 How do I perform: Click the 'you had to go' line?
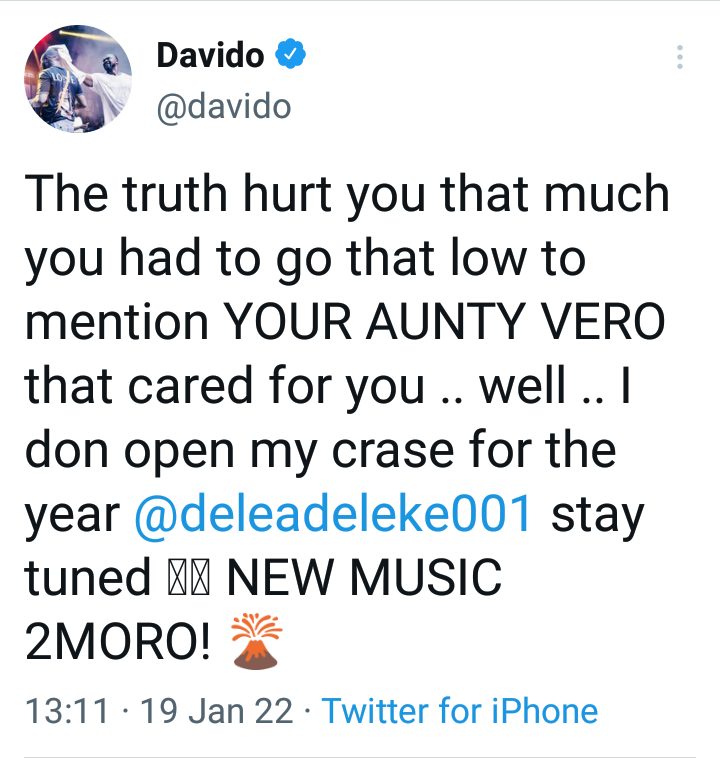(x=178, y=259)
